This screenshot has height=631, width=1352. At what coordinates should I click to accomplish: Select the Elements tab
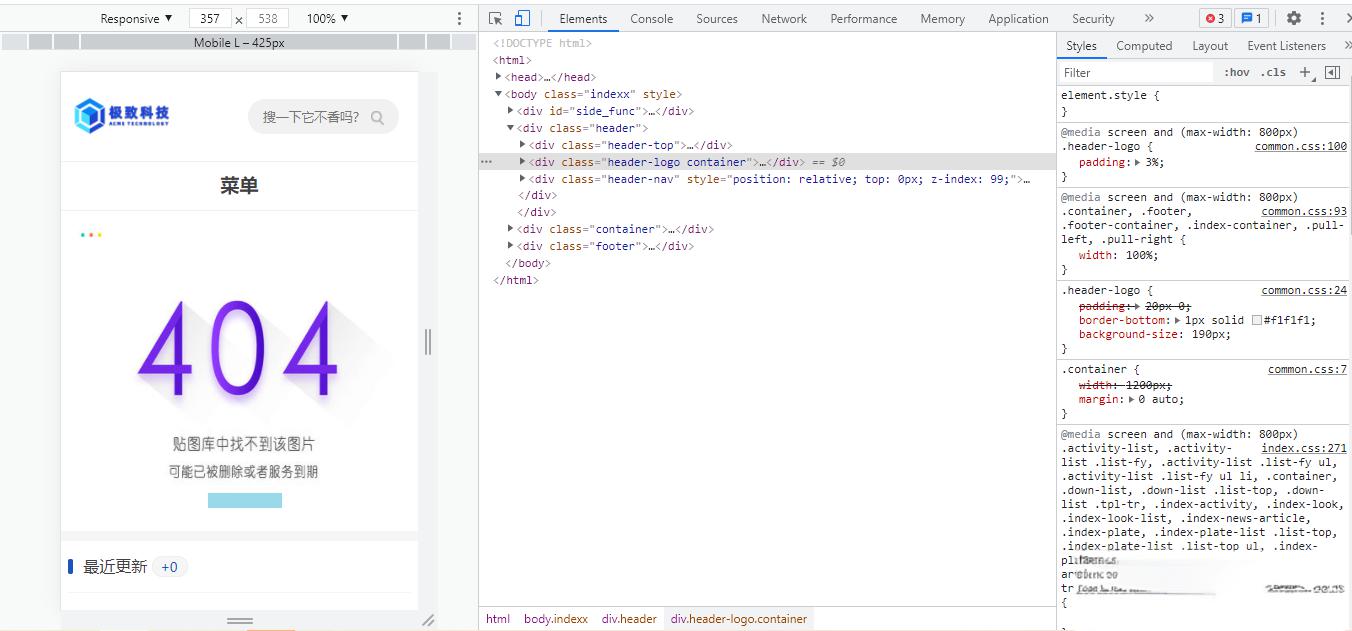pyautogui.click(x=583, y=18)
